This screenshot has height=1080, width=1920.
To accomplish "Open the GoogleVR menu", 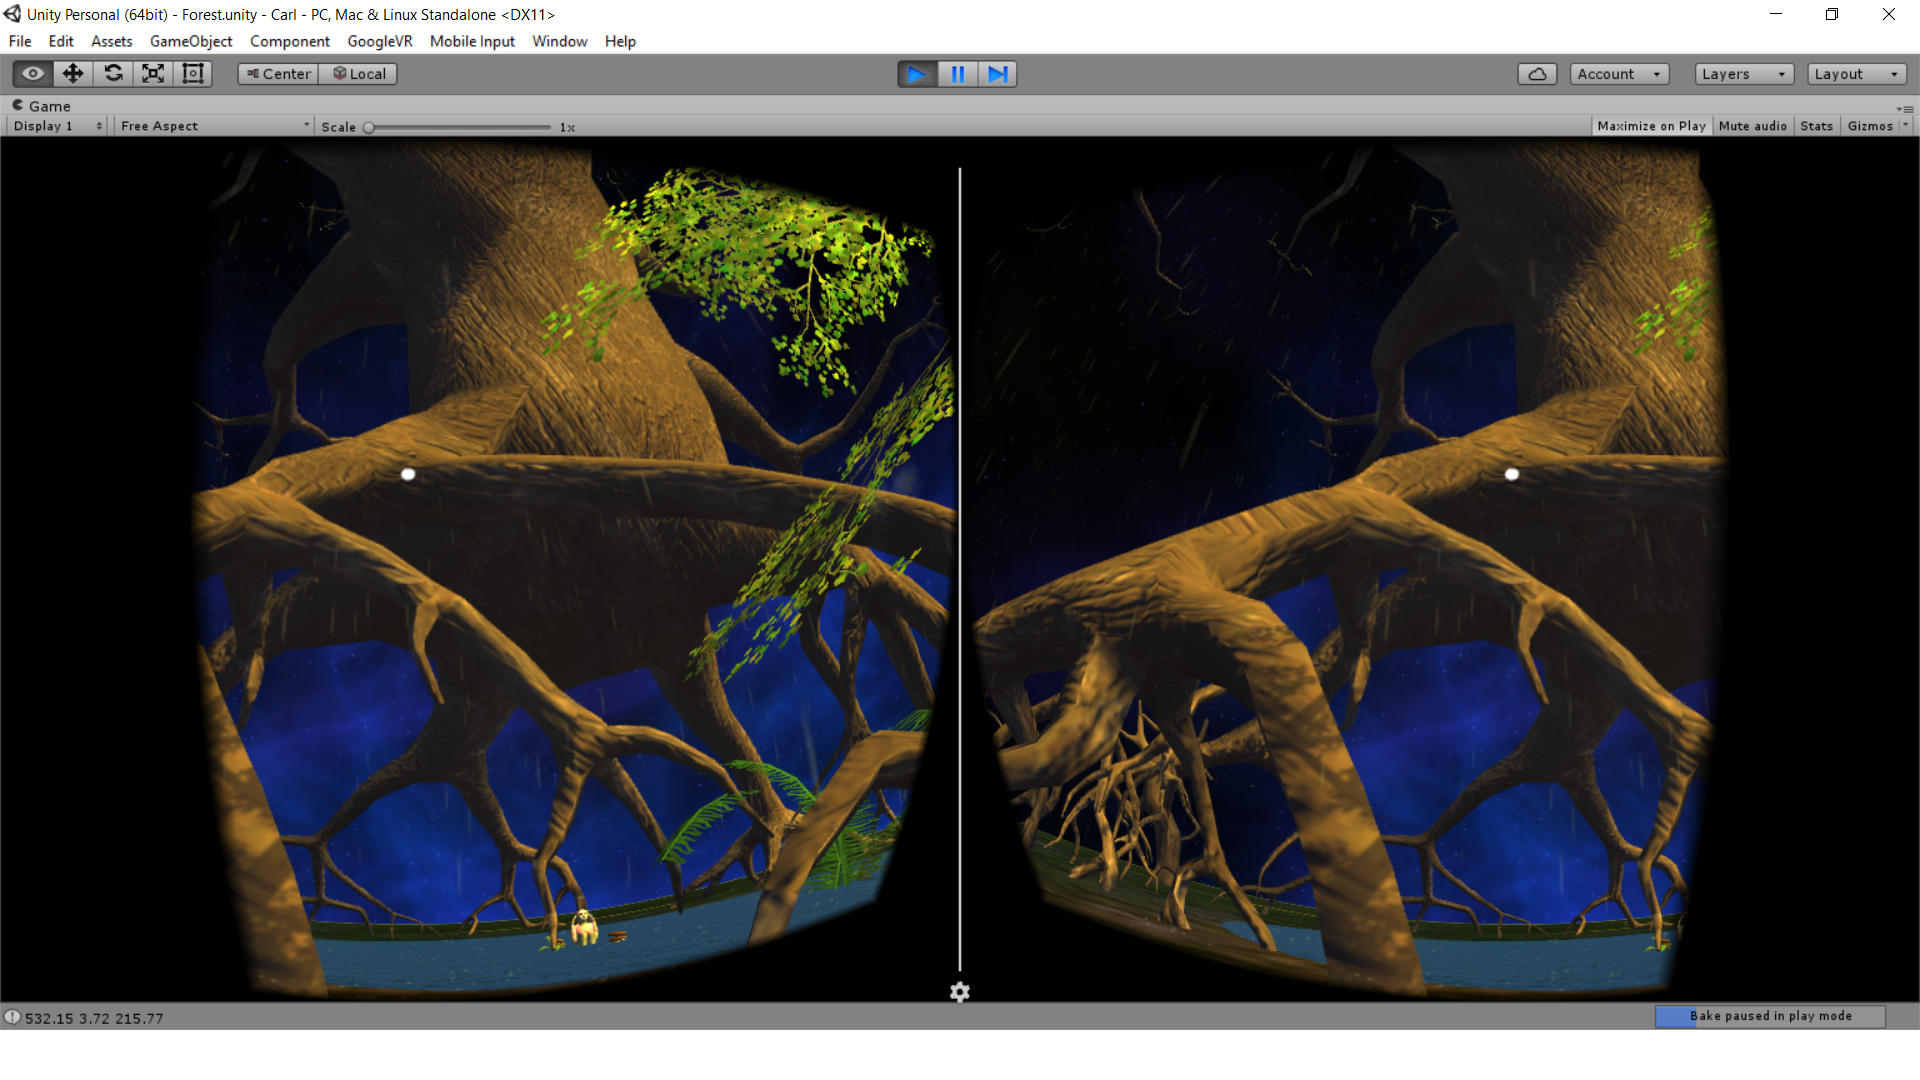I will tap(379, 41).
